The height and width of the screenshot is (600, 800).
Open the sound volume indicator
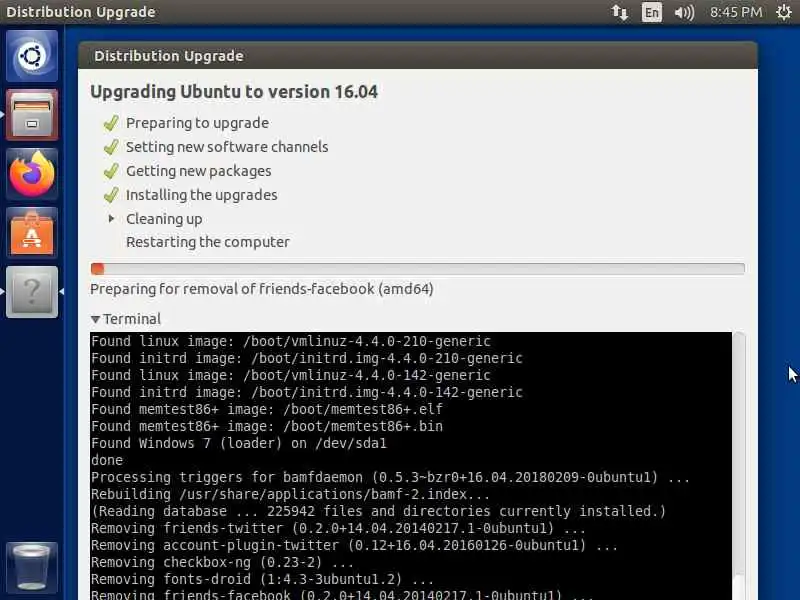coord(684,12)
